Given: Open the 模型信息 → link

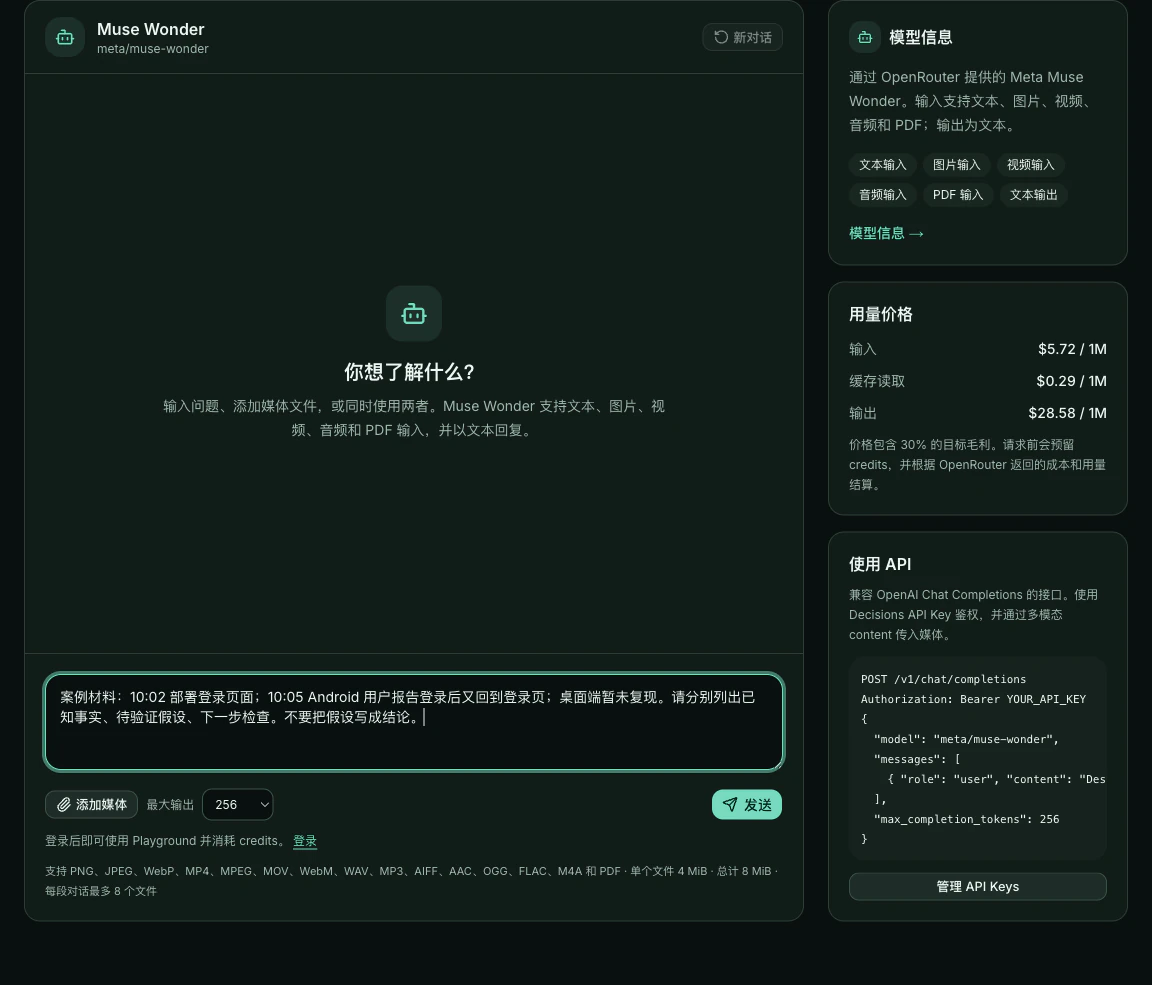Looking at the screenshot, I should [x=886, y=234].
